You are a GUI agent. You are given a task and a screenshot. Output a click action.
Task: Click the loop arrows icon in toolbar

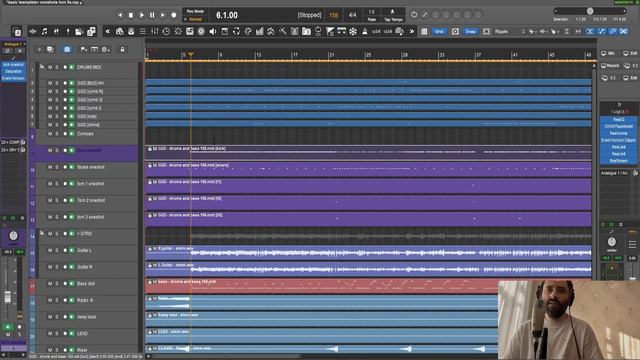coord(236,31)
